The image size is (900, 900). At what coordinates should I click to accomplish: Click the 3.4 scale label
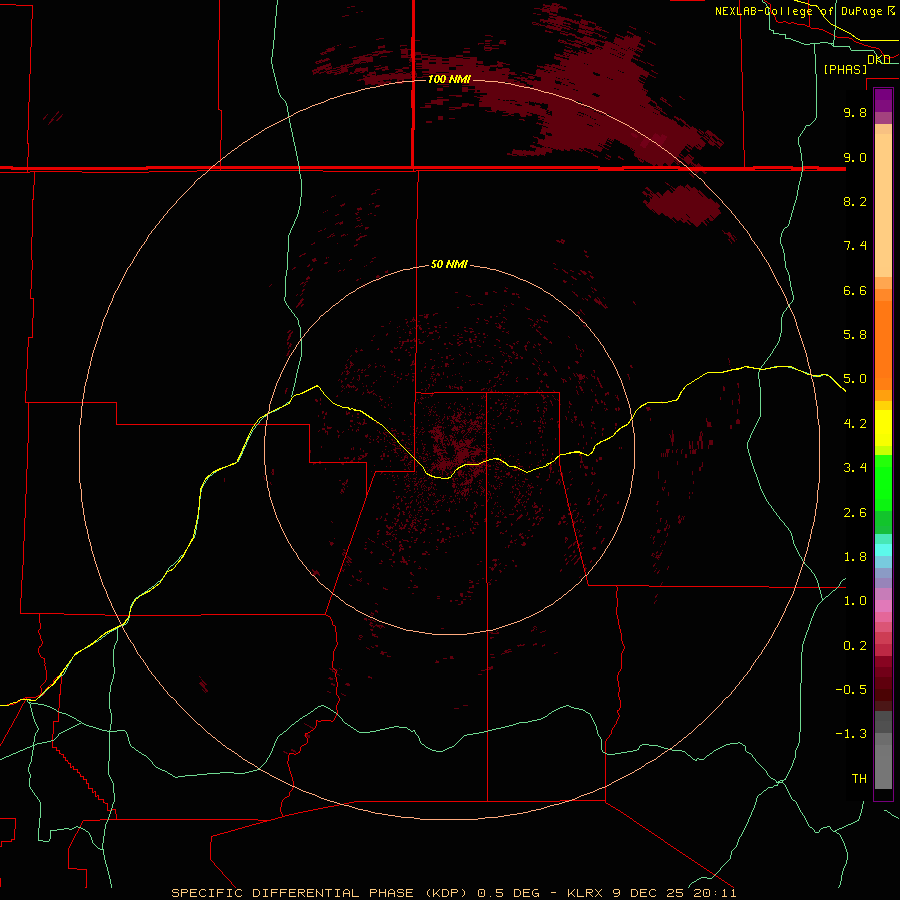point(855,468)
